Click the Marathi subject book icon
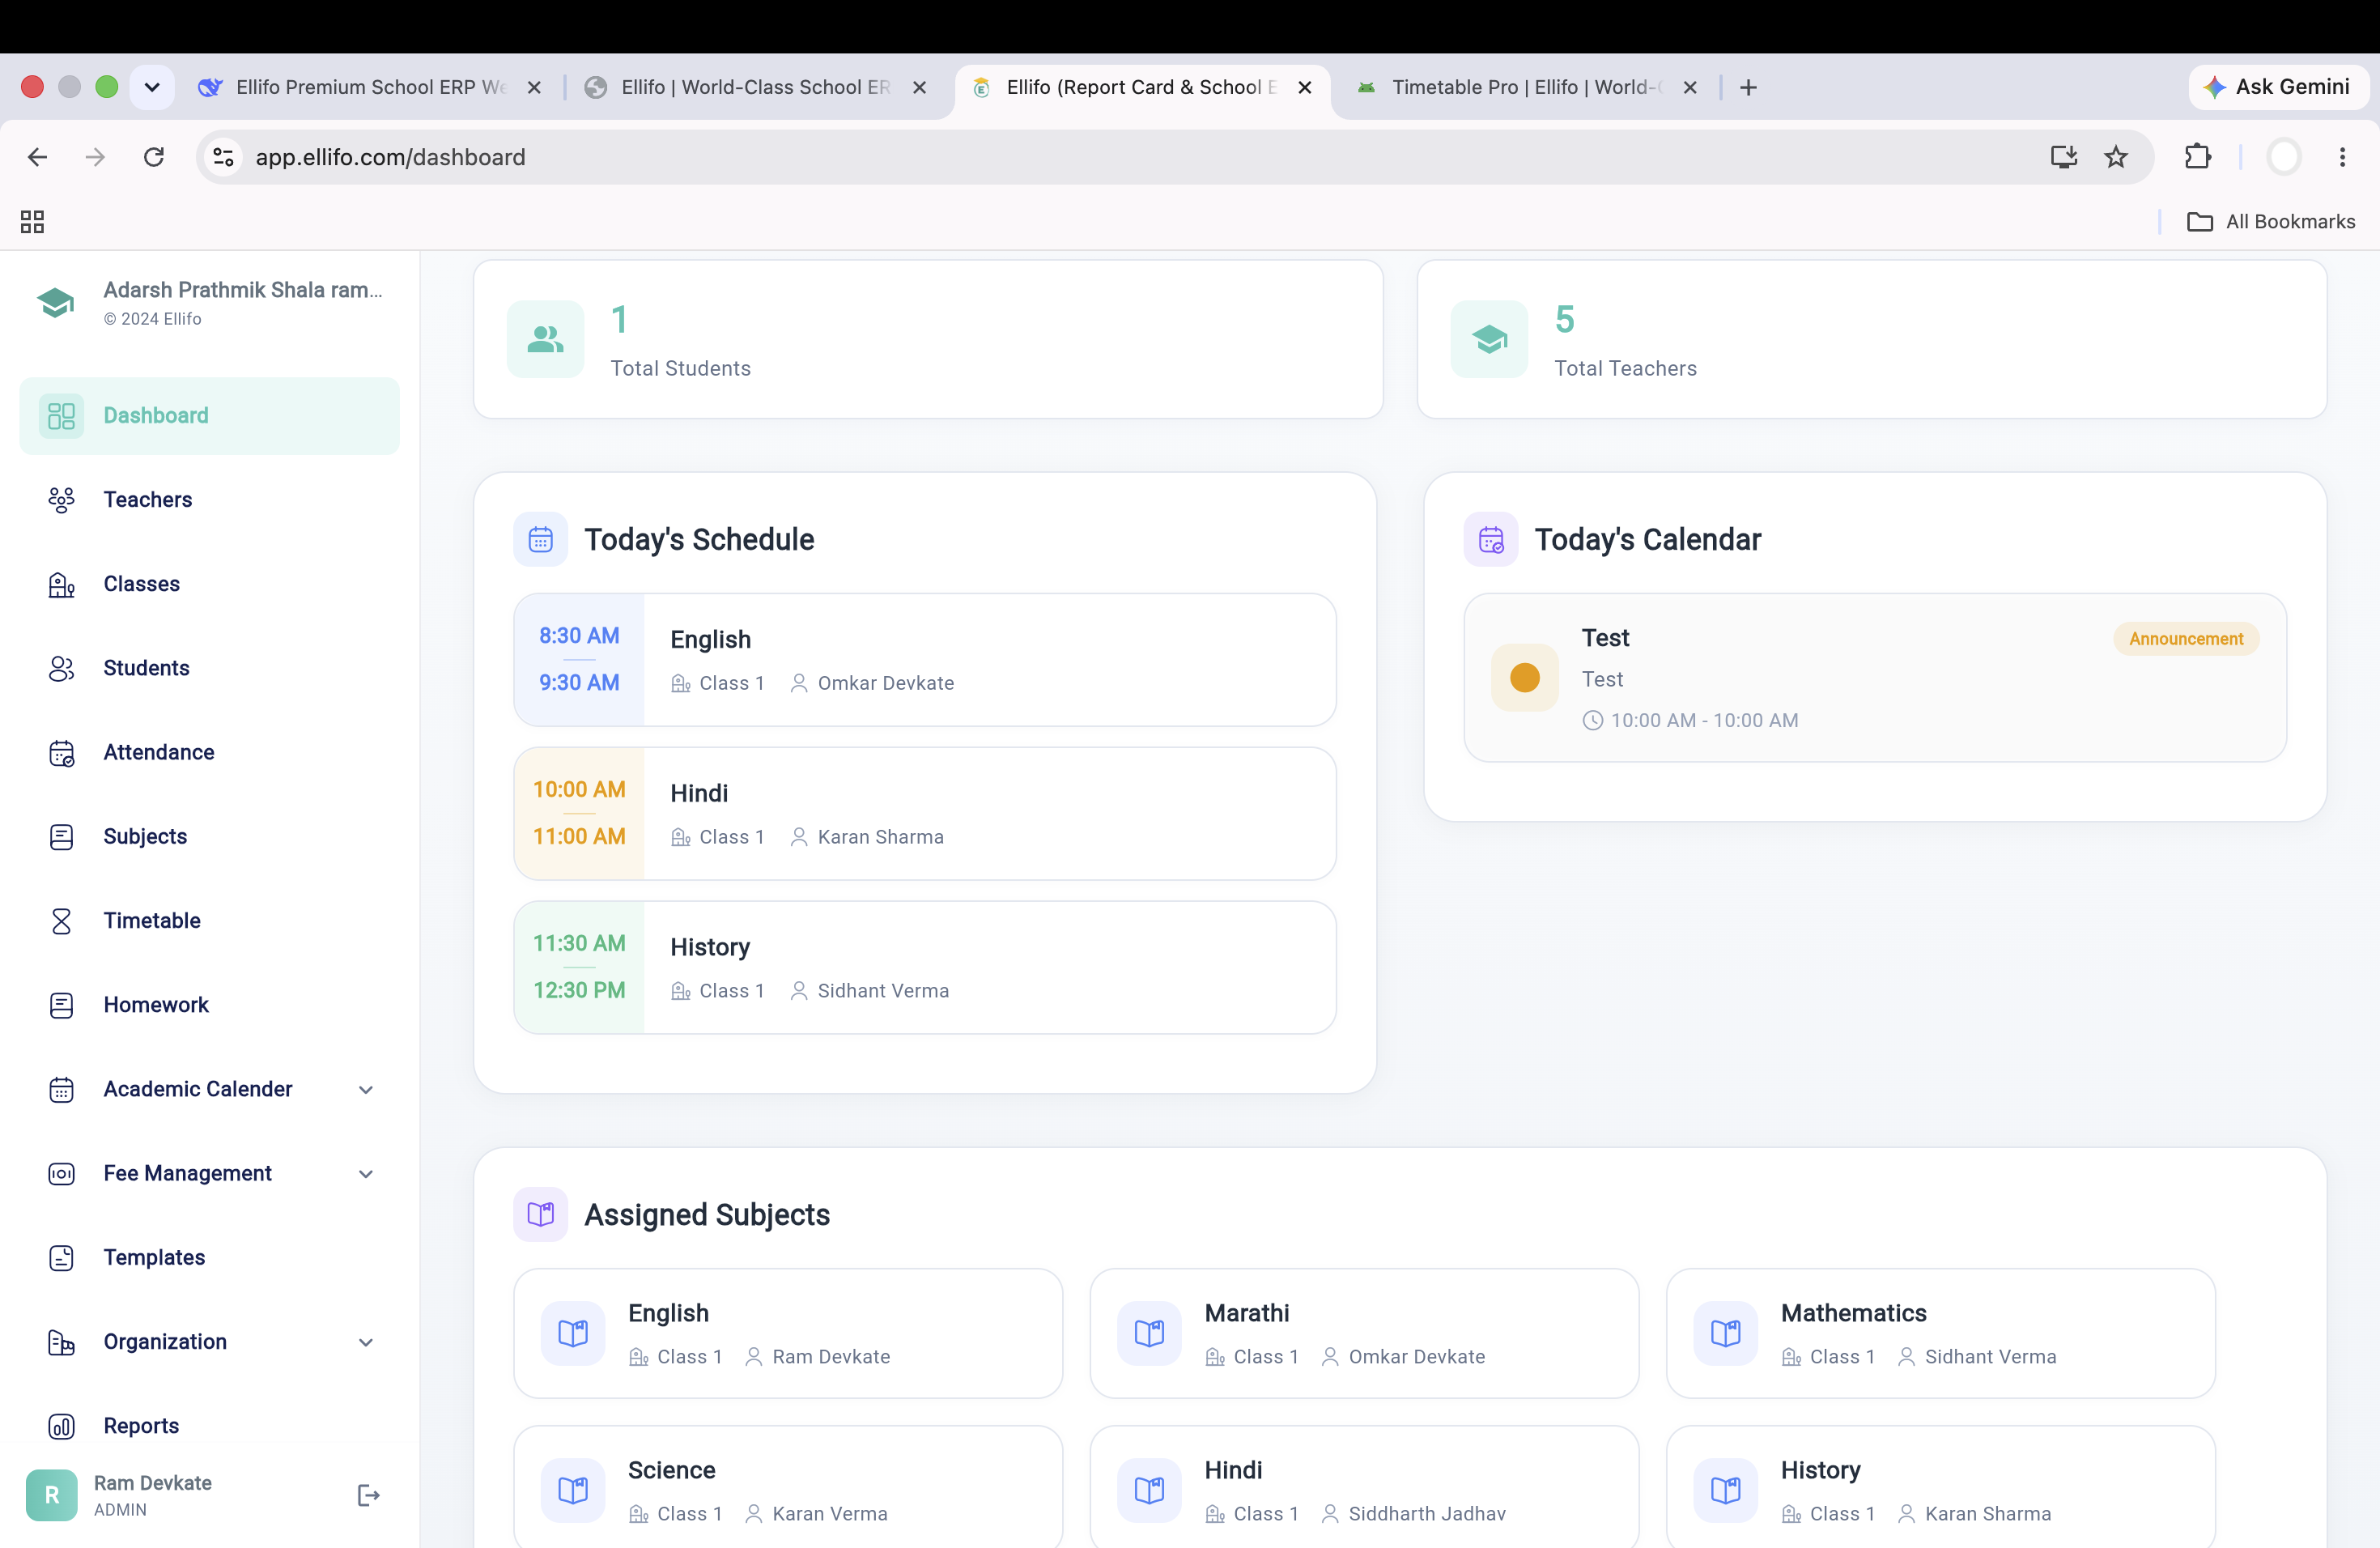The height and width of the screenshot is (1548, 2380). (1149, 1333)
